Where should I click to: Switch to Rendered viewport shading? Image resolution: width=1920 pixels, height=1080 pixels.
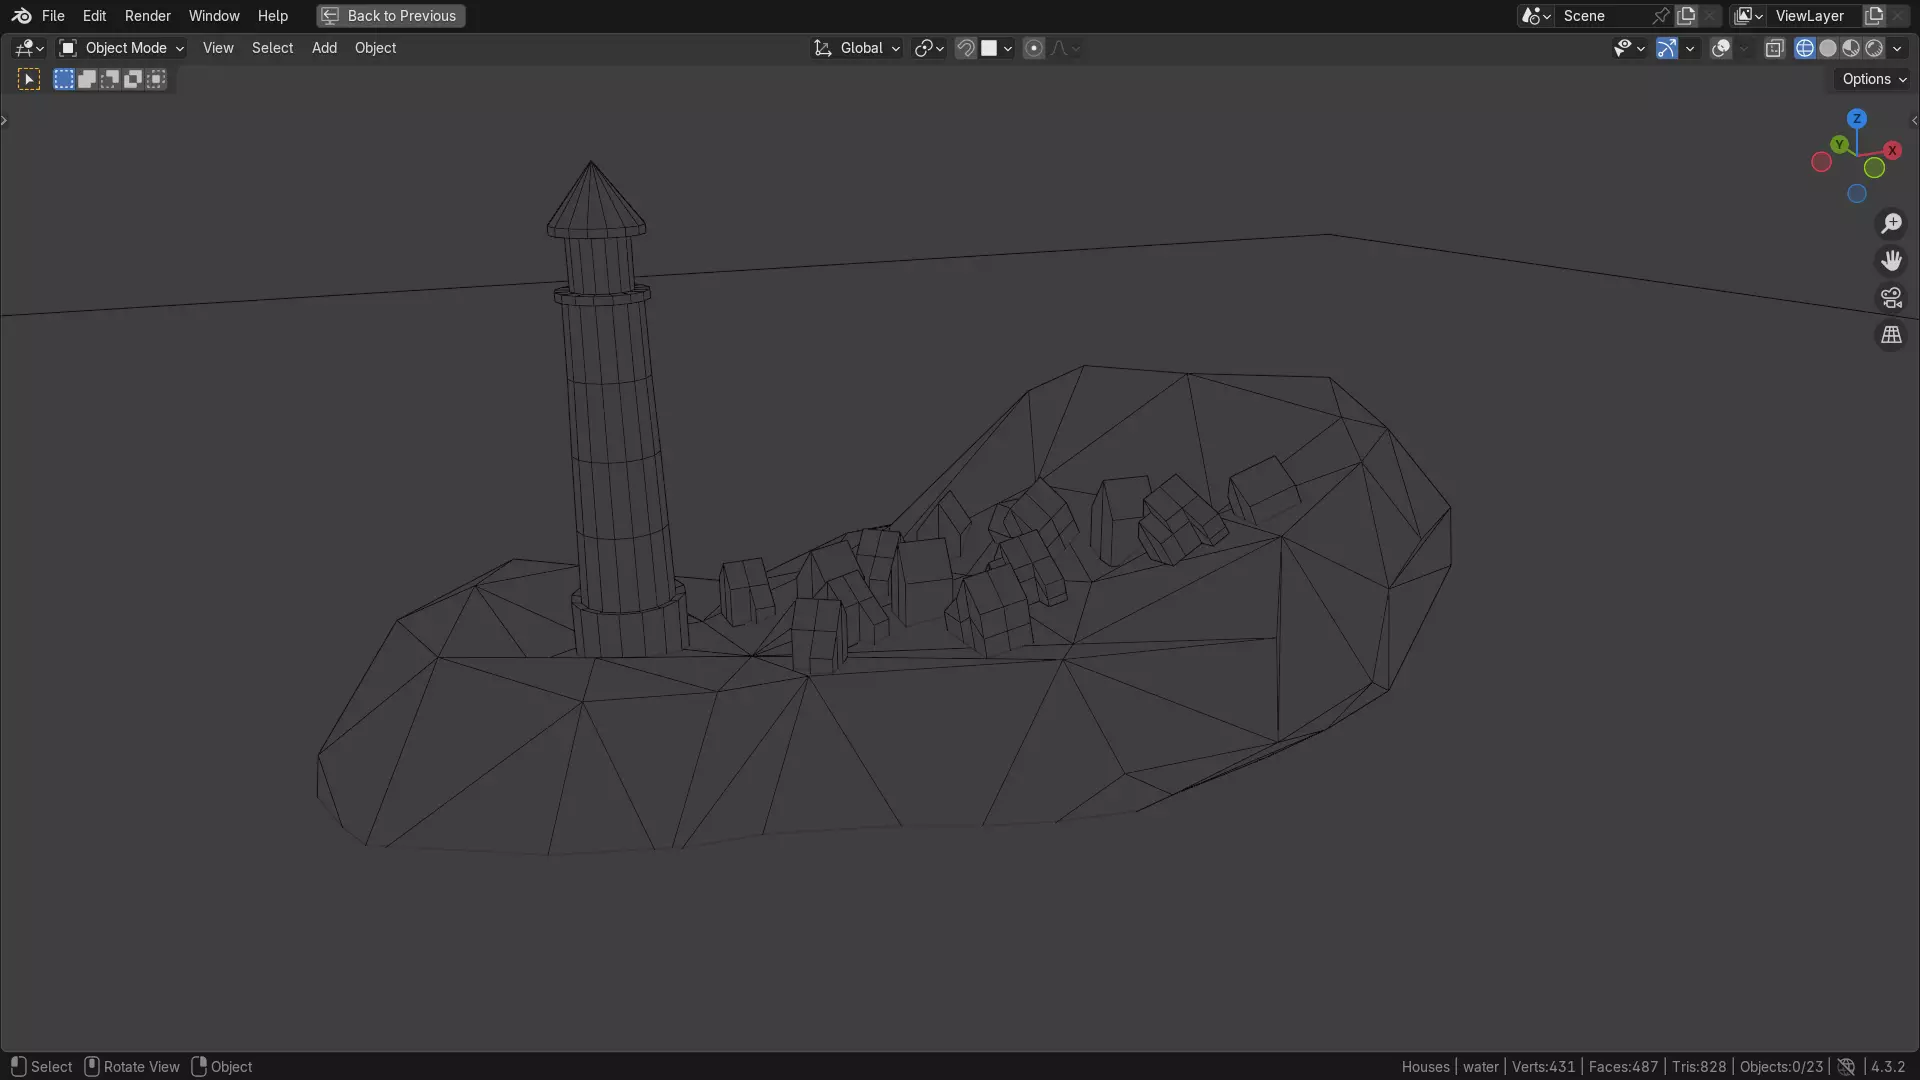tap(1874, 48)
